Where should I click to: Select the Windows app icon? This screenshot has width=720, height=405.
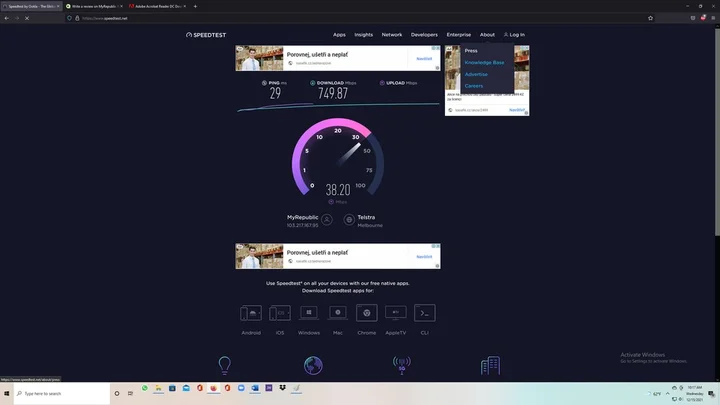pos(309,313)
